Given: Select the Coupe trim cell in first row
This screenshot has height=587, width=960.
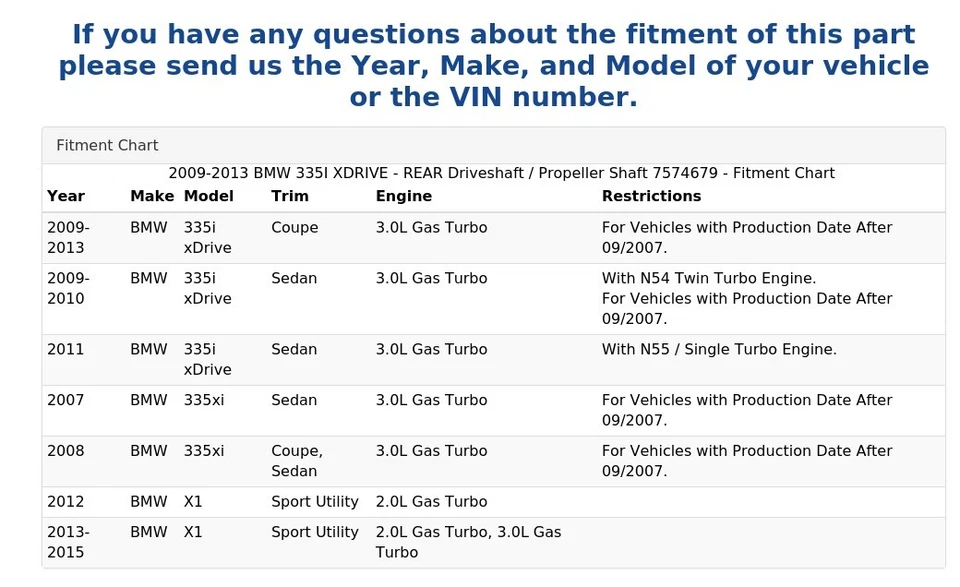Looking at the screenshot, I should point(294,227).
